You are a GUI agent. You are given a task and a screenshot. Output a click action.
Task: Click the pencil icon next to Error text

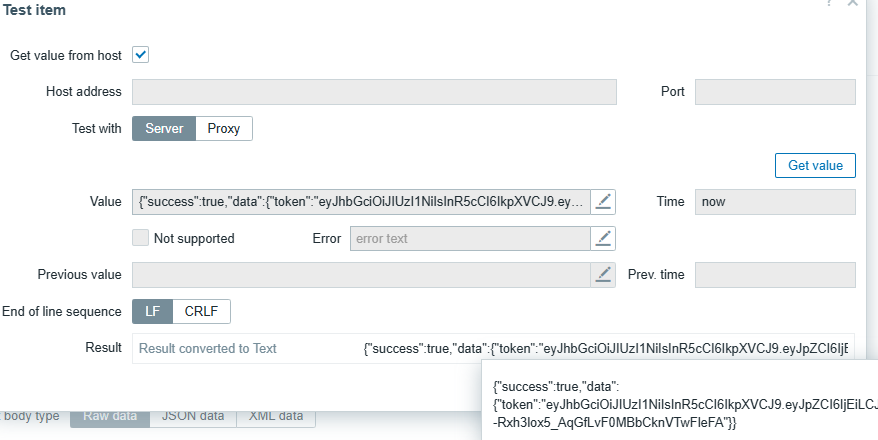603,238
